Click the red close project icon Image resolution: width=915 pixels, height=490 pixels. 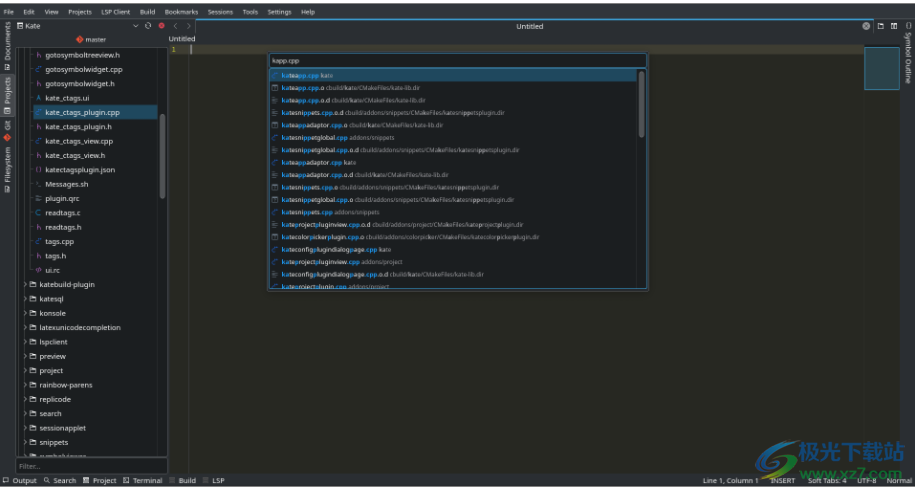pos(162,26)
